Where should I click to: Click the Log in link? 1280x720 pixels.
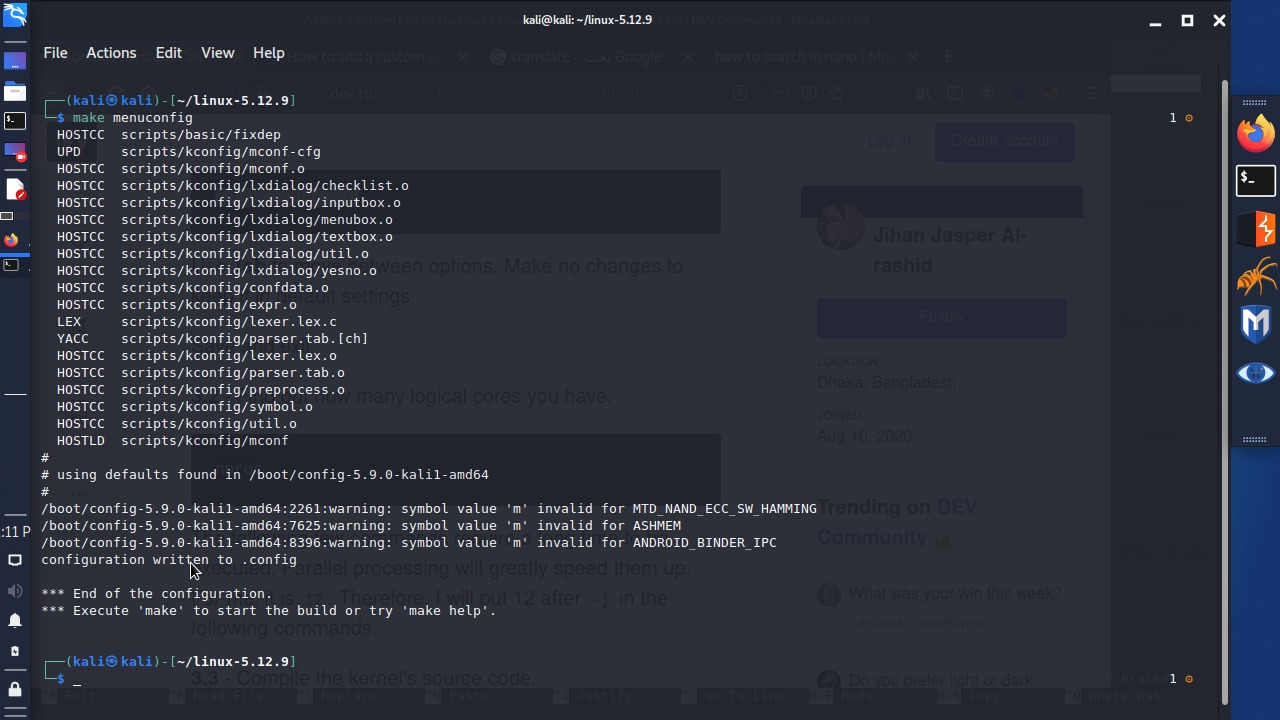tap(888, 140)
